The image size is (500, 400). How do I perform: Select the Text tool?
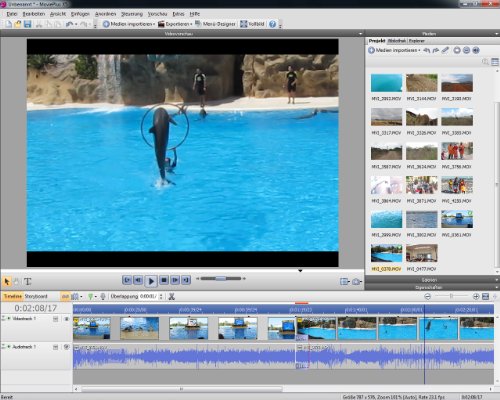click(x=28, y=282)
